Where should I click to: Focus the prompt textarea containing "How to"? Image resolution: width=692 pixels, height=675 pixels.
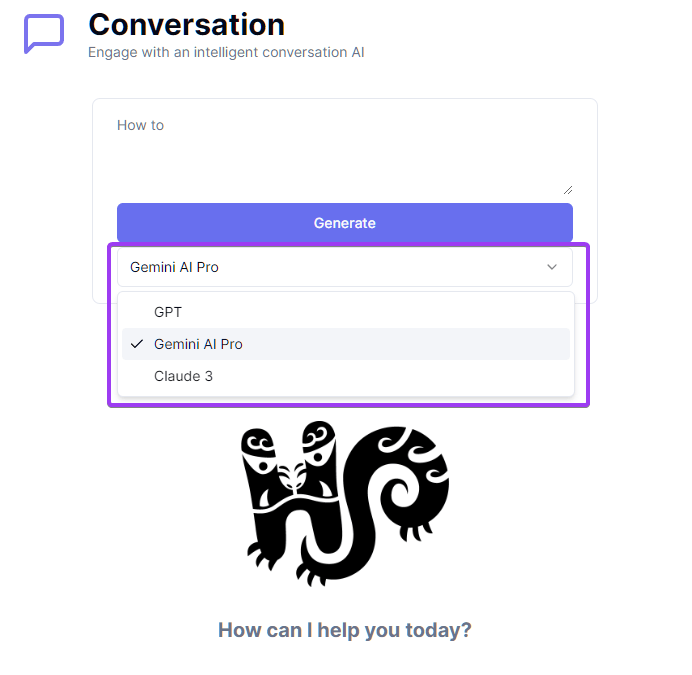(345, 154)
